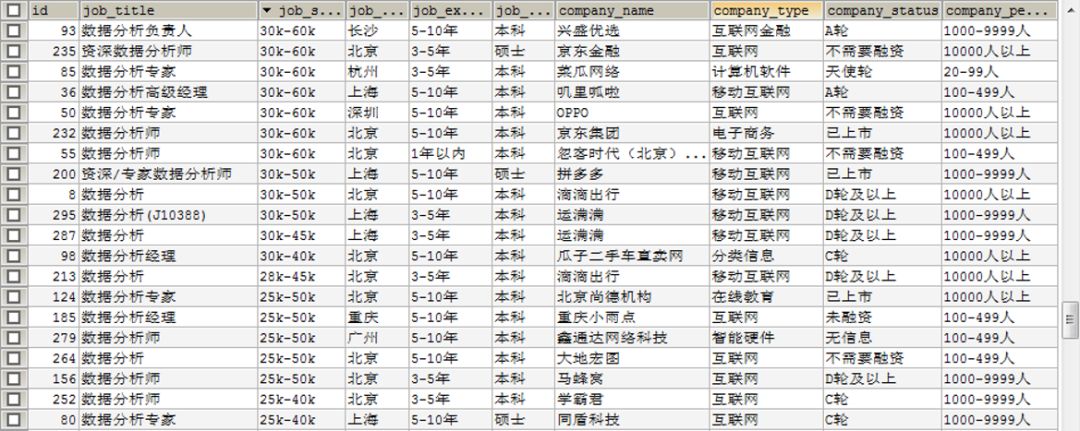1080x431 pixels.
Task: Select the company cell 鑫通达网络科技
Action: pos(632,338)
